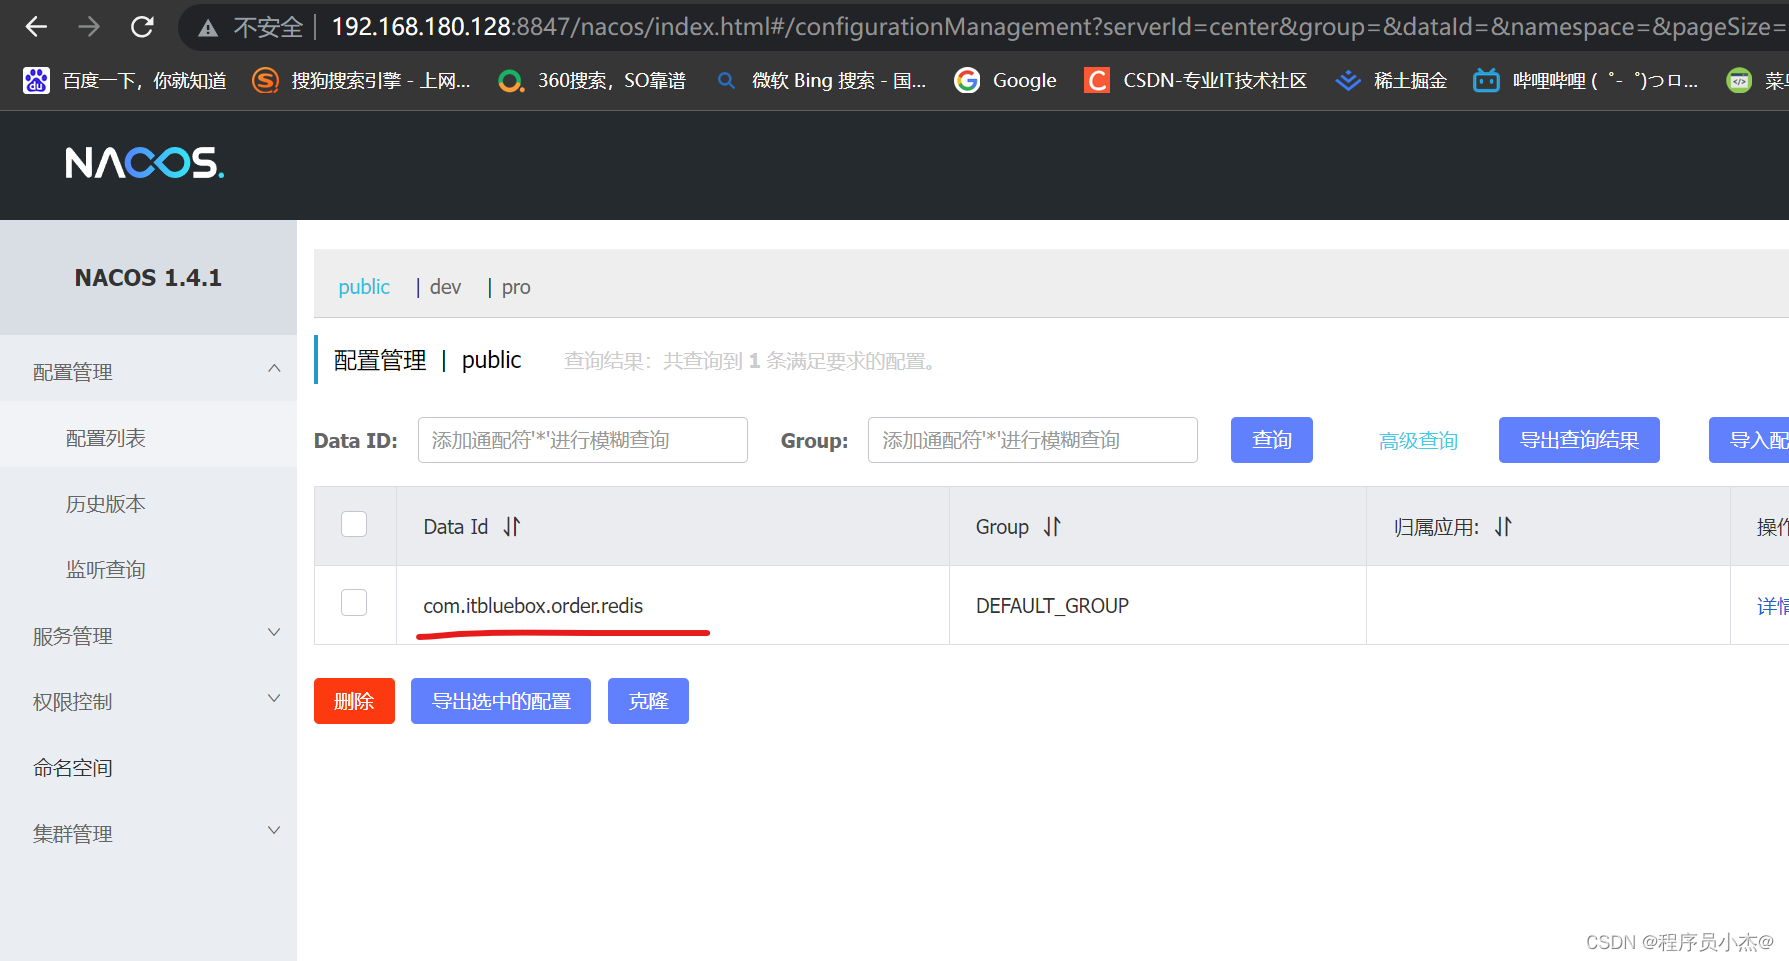Click the red 删除 button
Screen dimensions: 1789x961
[x=354, y=701]
